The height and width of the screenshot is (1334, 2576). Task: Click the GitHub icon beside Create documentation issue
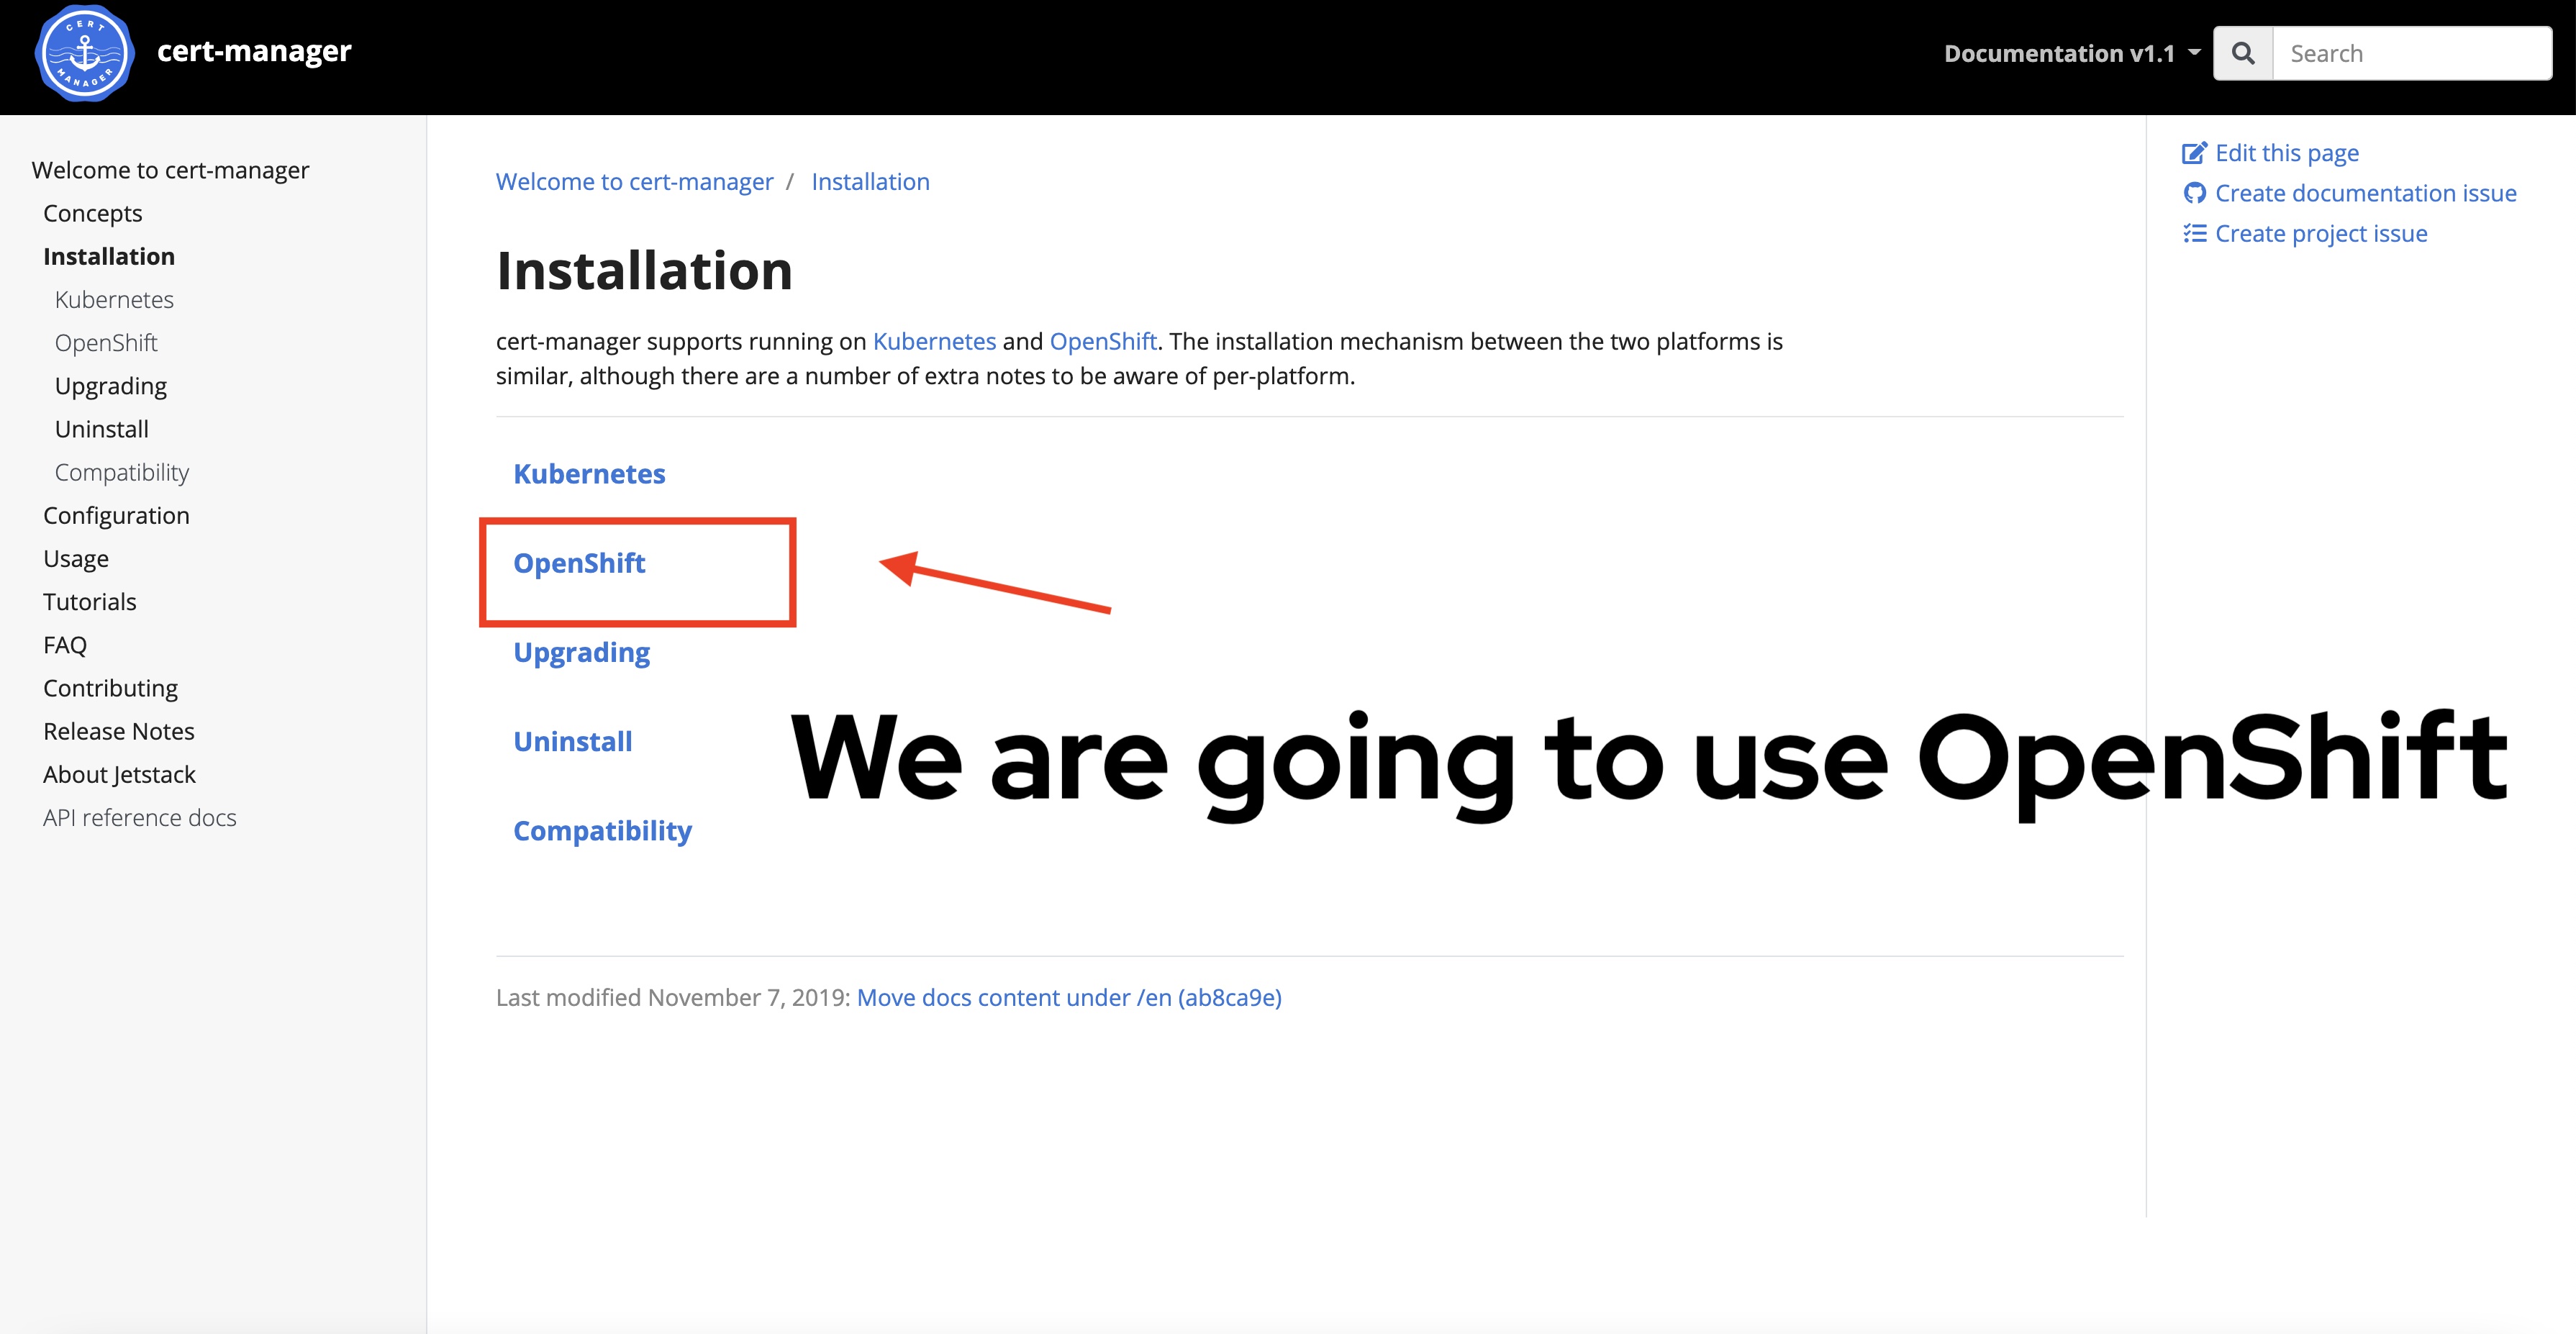pos(2194,193)
